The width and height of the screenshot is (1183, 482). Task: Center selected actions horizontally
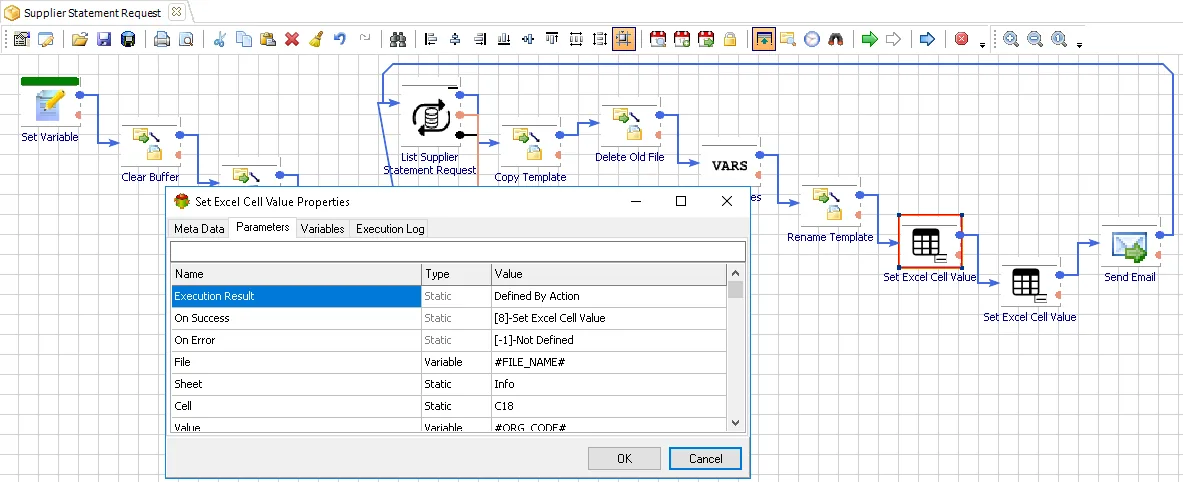tap(455, 39)
